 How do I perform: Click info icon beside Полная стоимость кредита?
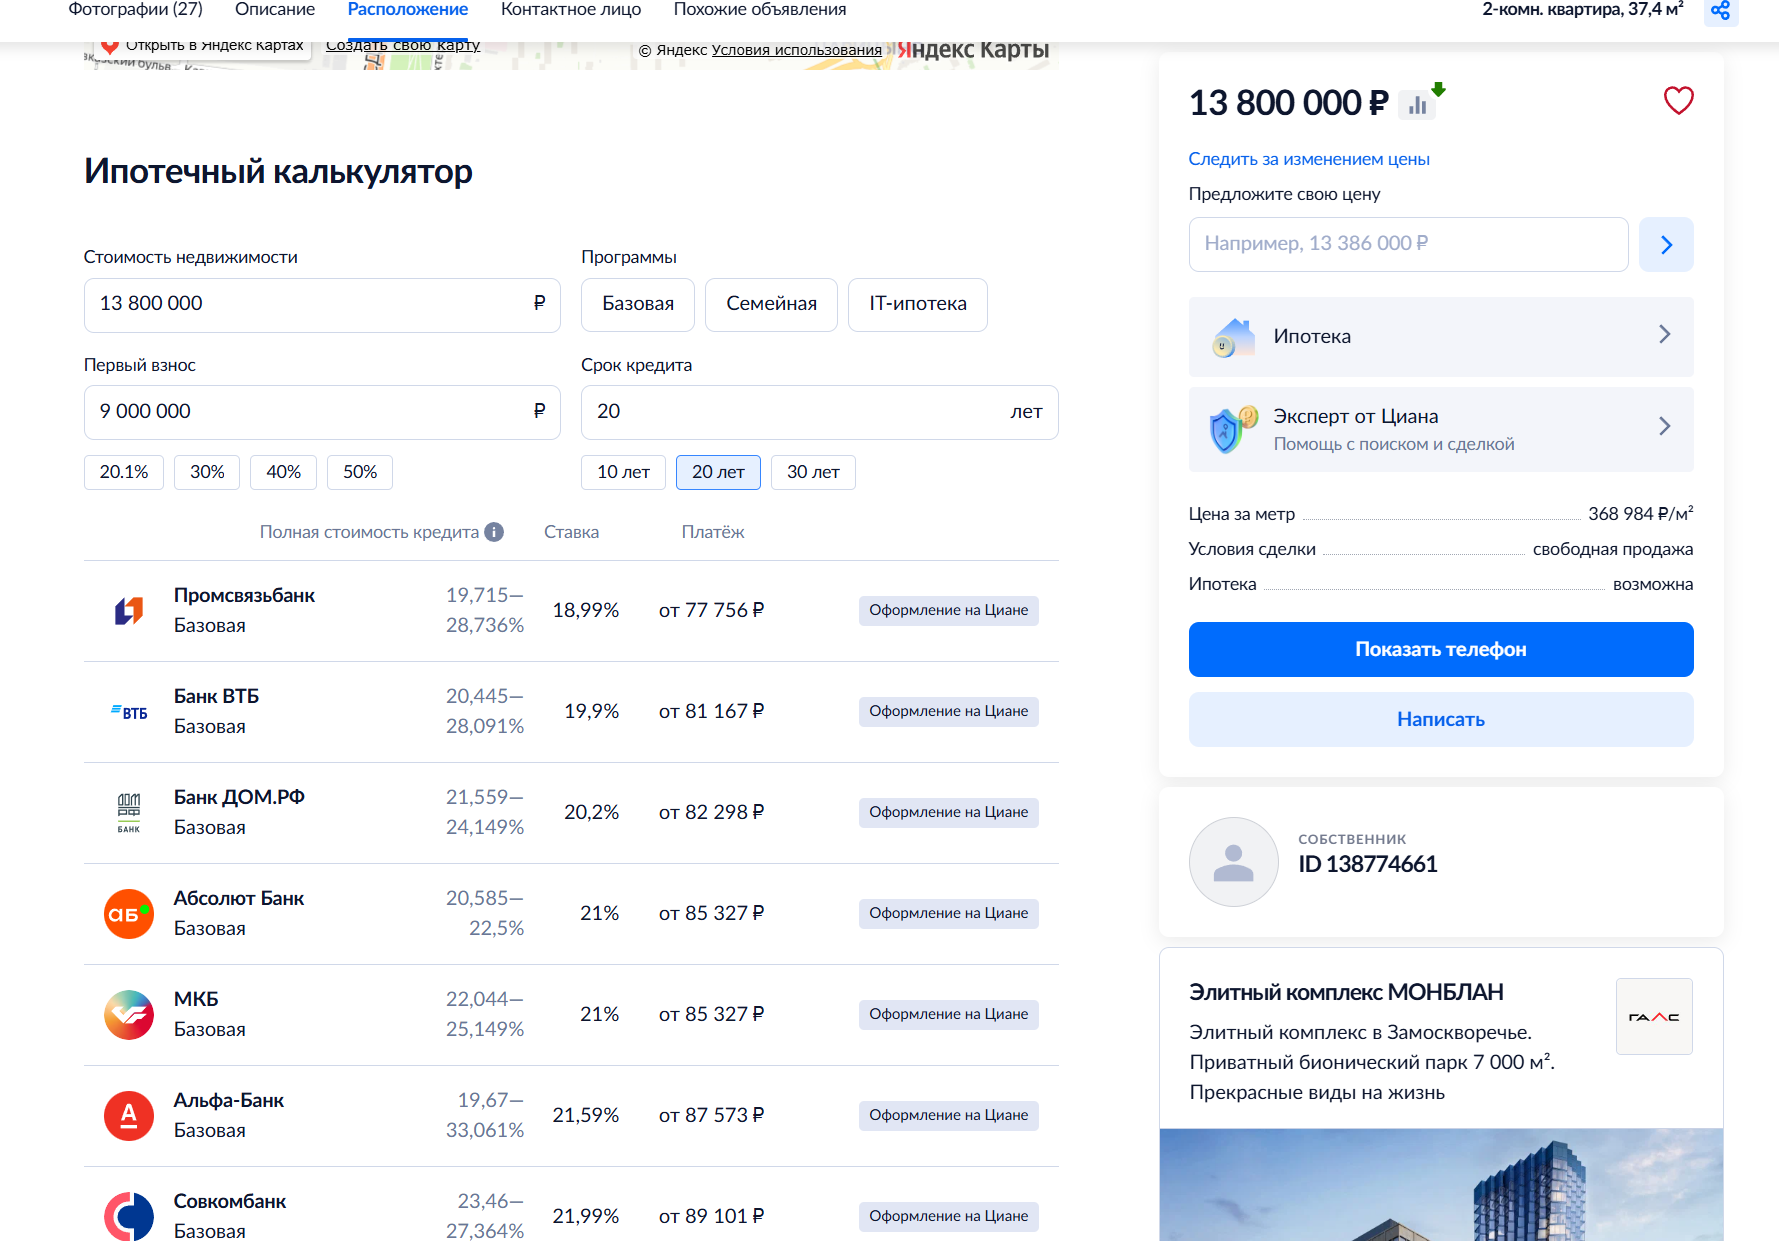(494, 532)
